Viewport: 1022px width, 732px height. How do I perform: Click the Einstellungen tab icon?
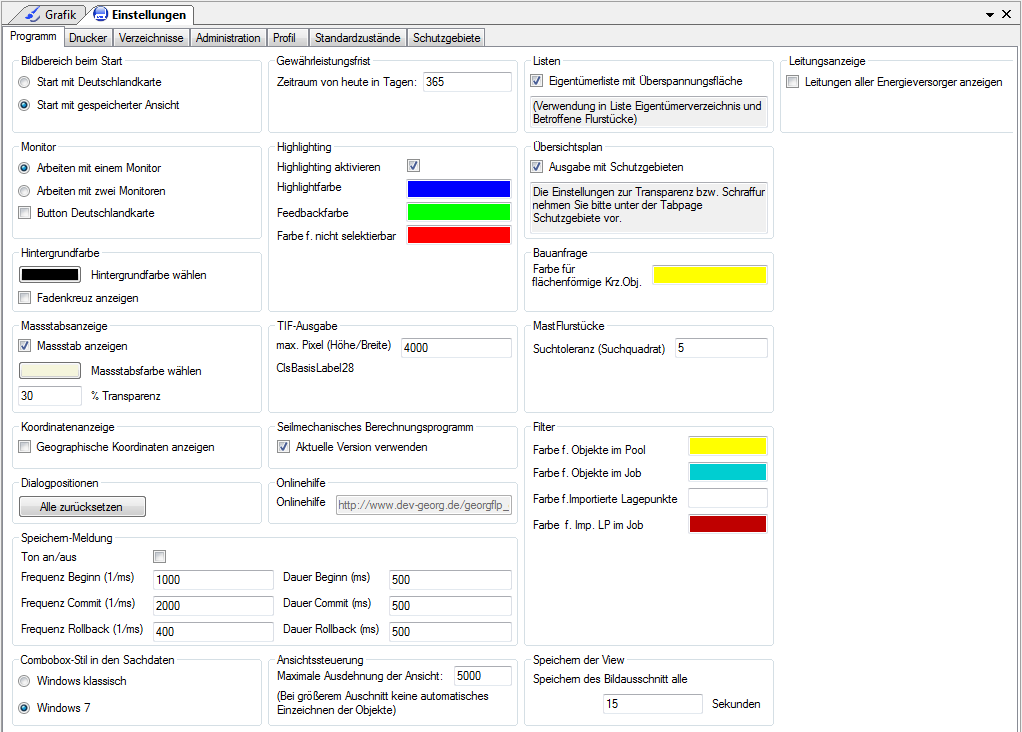pos(100,14)
